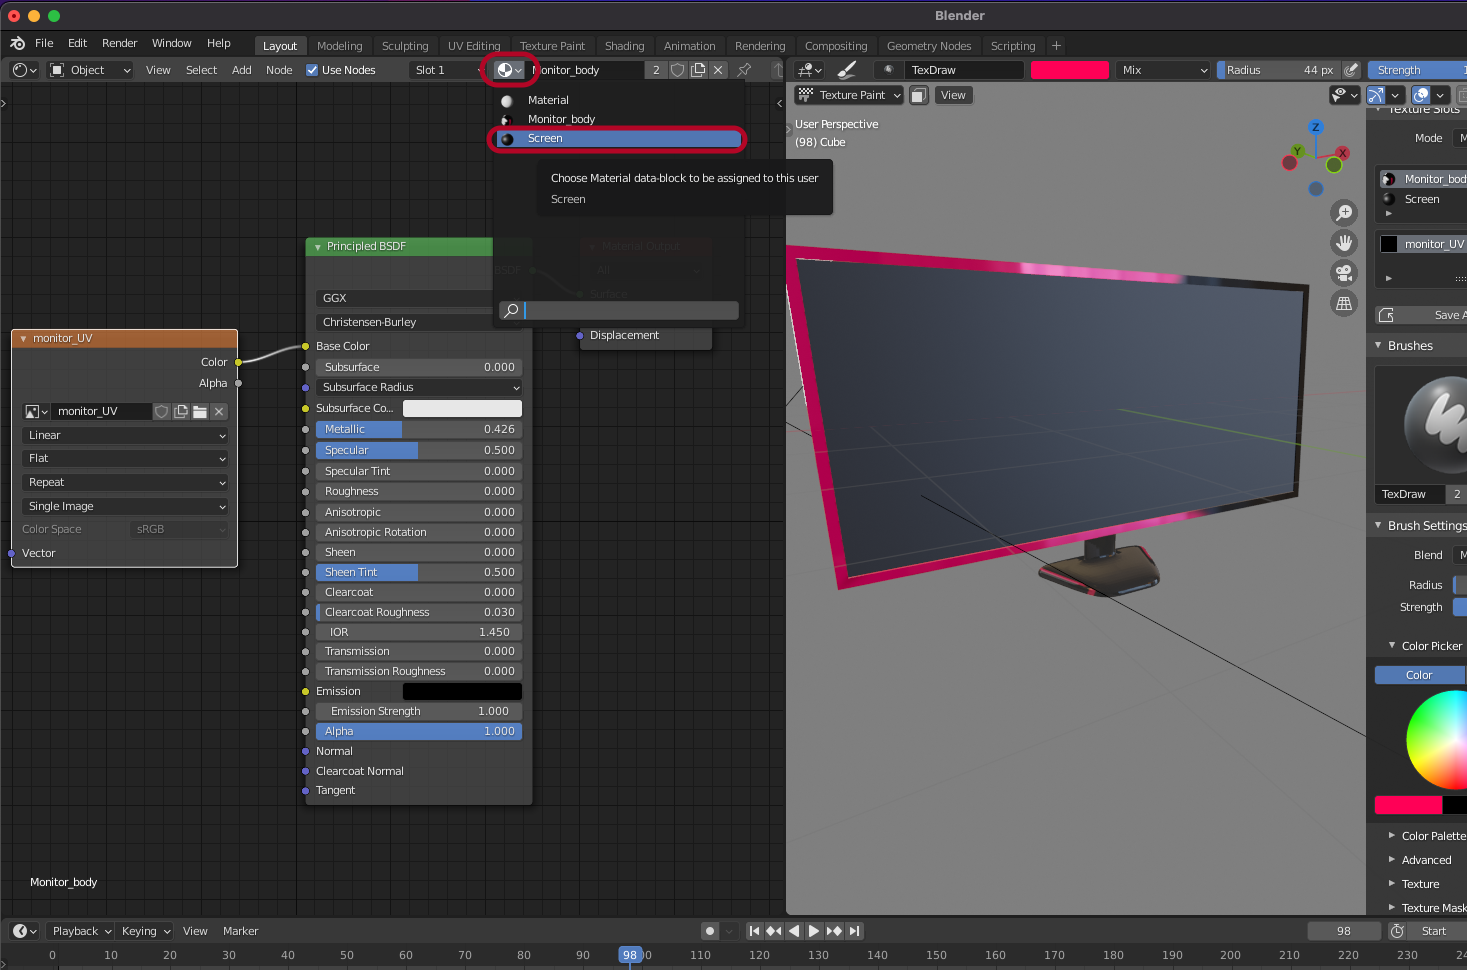Toggle the Use Nodes checkbox

[312, 70]
